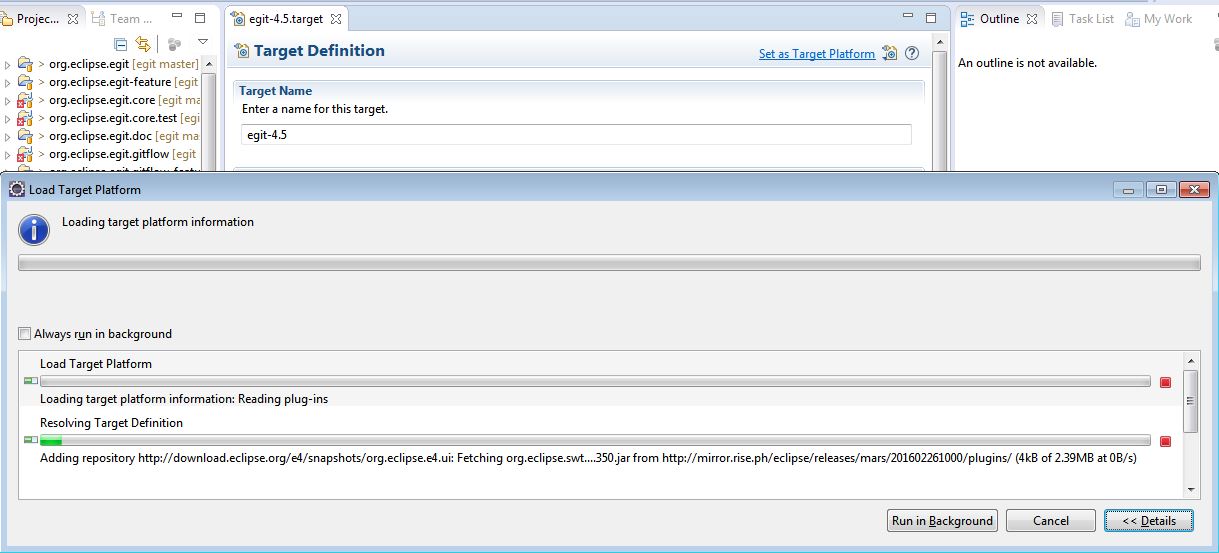The width and height of the screenshot is (1219, 553).
Task: Click Load Target Platform job progress bar
Action: pos(595,381)
